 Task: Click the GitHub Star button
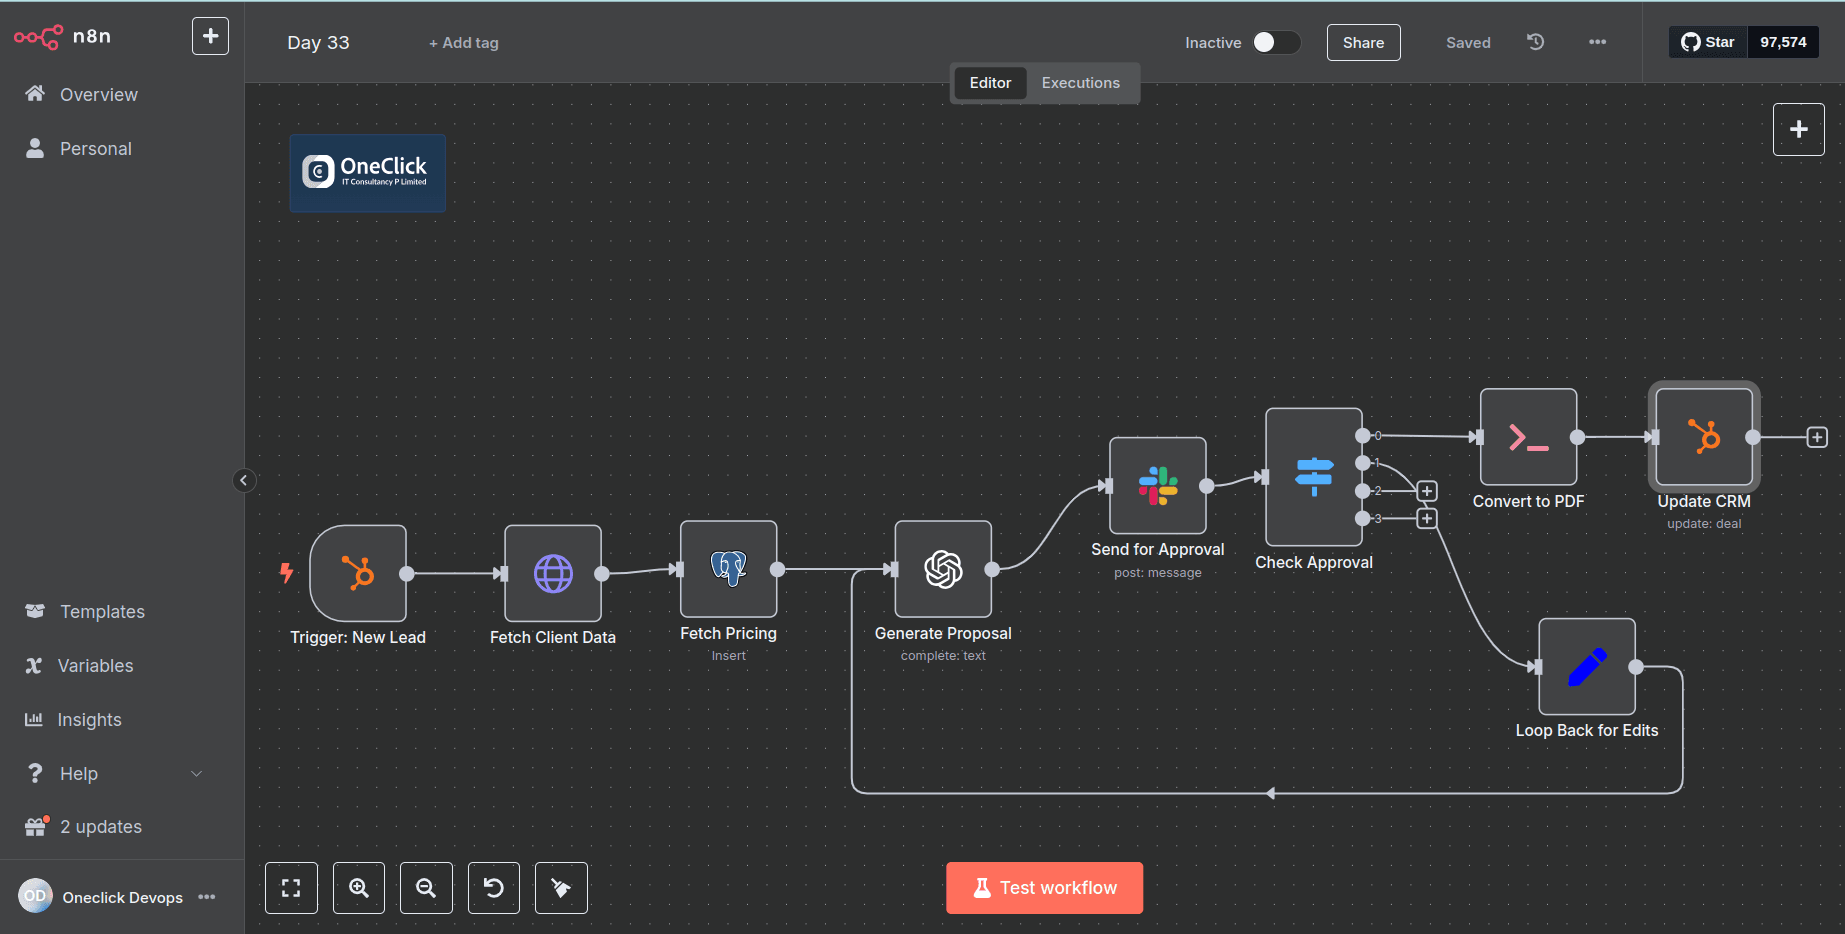pyautogui.click(x=1708, y=42)
